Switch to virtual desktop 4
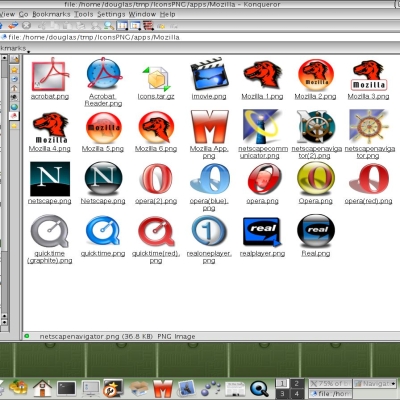This screenshot has height=400, width=400. [296, 393]
